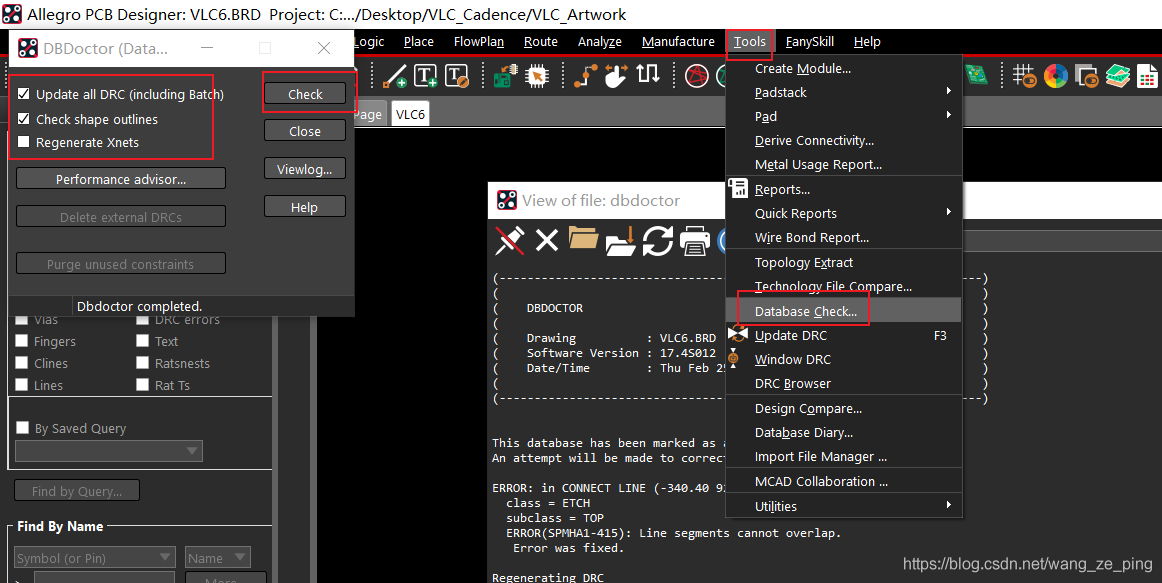Switch to the VLC6 tab
This screenshot has width=1162, height=583.
pyautogui.click(x=410, y=114)
